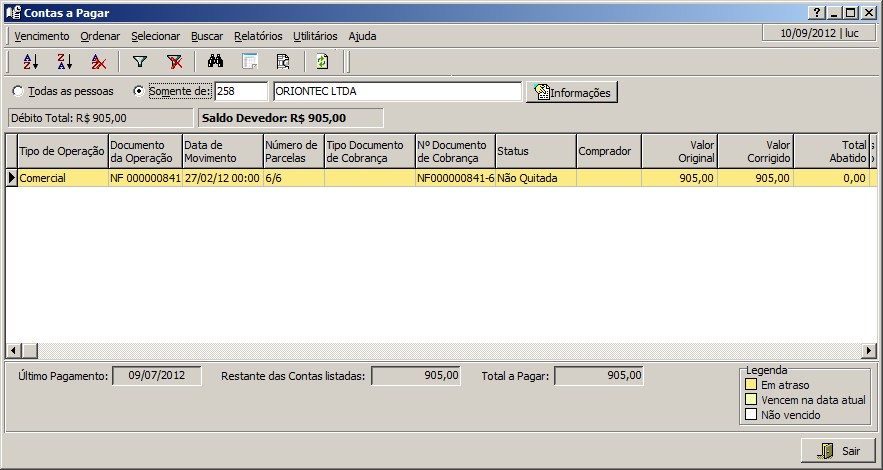Viewport: 883px width, 470px height.
Task: Click the 'Valor Original' column header
Action: pos(679,151)
